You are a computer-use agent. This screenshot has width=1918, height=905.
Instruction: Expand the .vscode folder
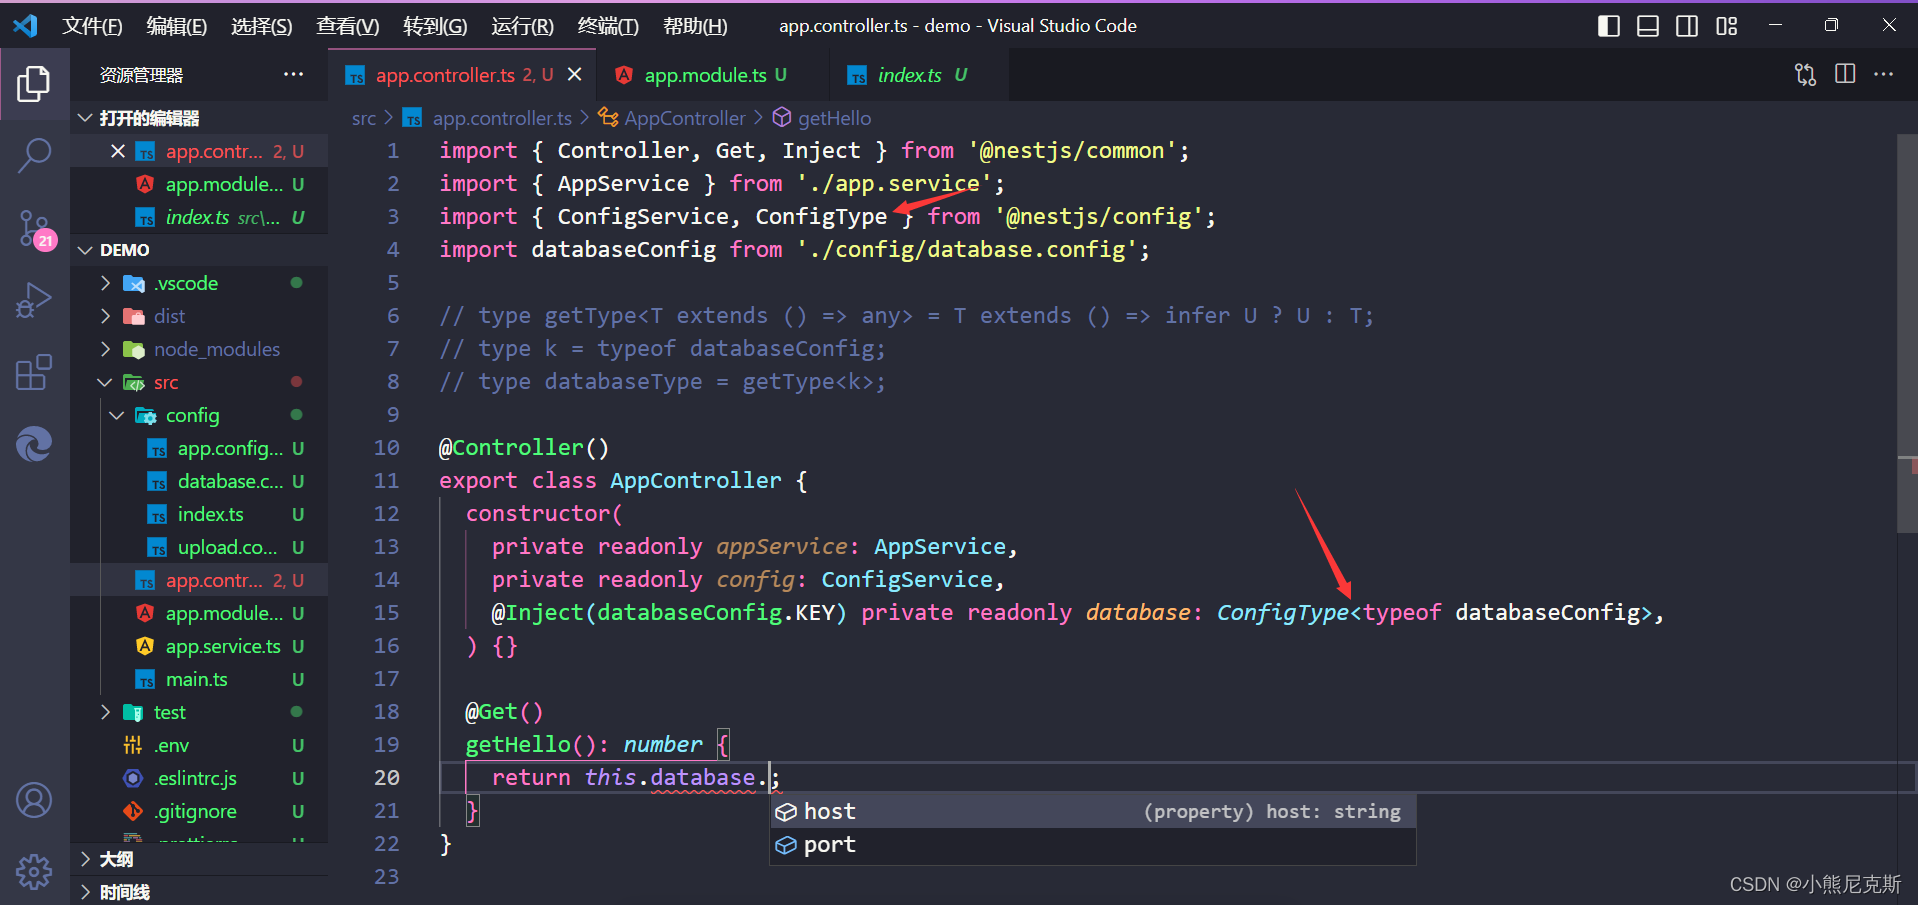coord(199,283)
